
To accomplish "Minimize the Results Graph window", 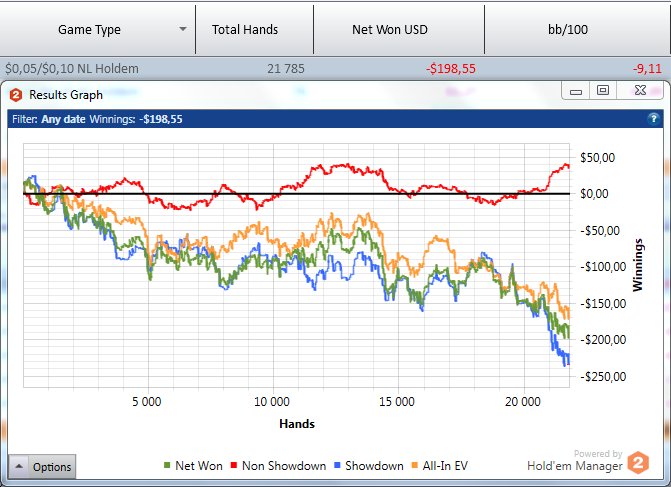I will tap(576, 91).
